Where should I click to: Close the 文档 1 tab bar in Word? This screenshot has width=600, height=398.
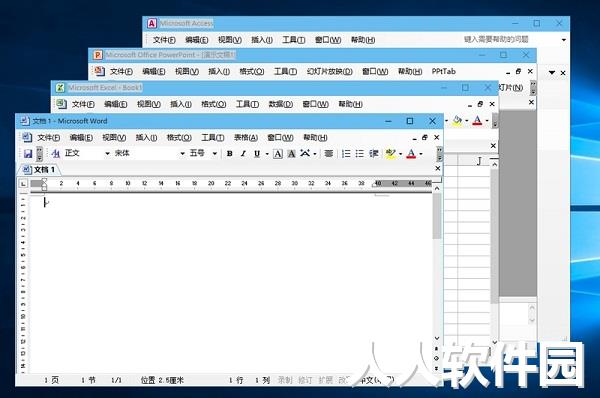tap(438, 168)
